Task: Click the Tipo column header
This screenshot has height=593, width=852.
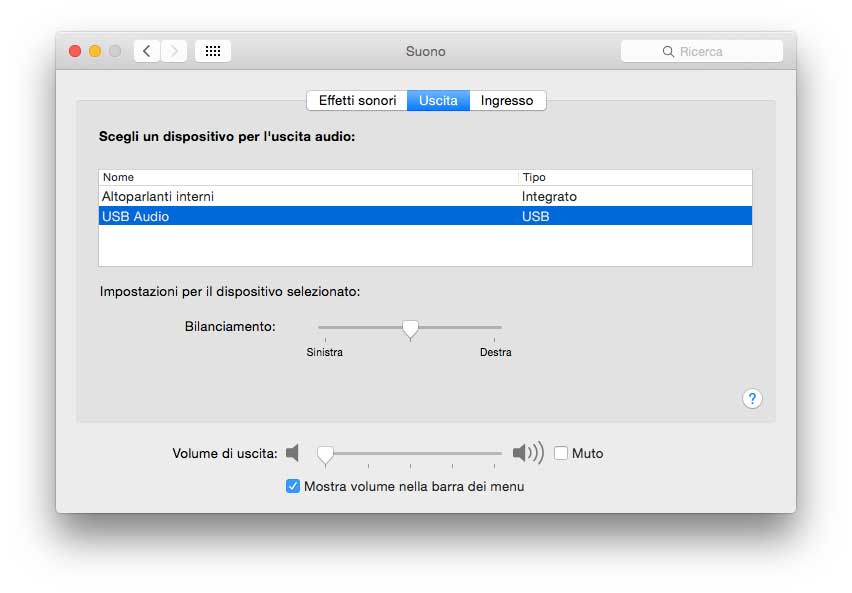Action: tap(635, 177)
